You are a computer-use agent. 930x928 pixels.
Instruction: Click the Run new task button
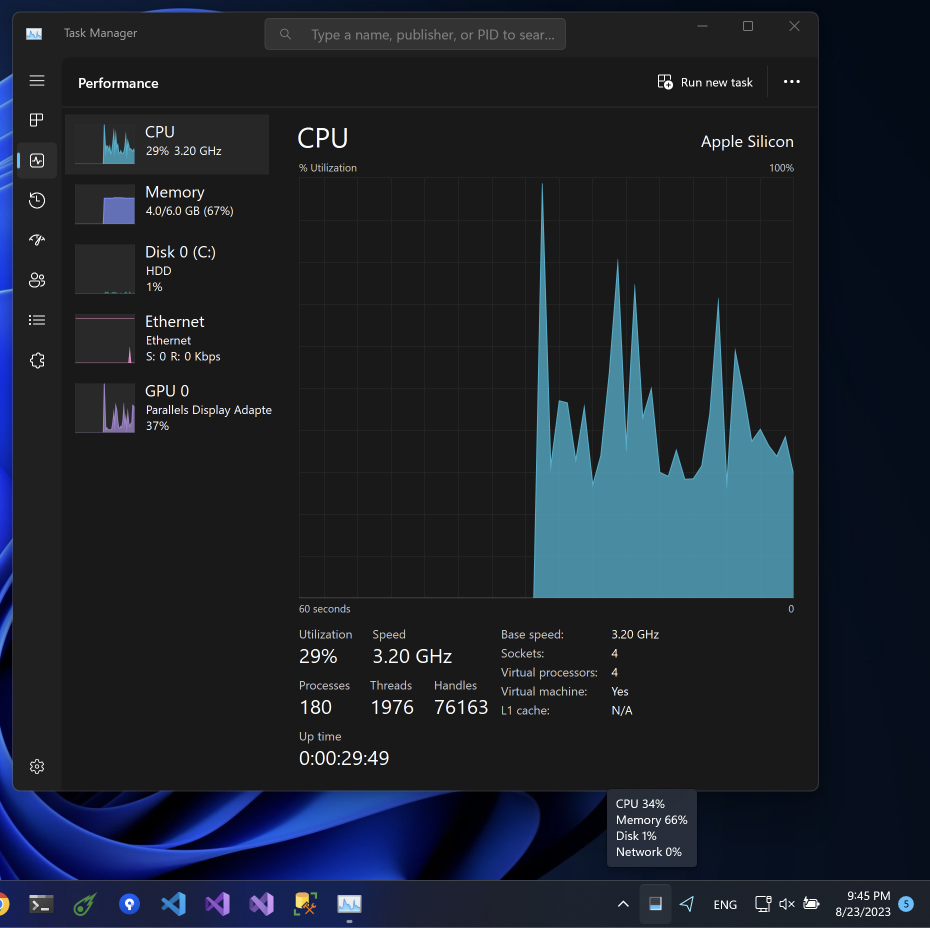point(705,82)
